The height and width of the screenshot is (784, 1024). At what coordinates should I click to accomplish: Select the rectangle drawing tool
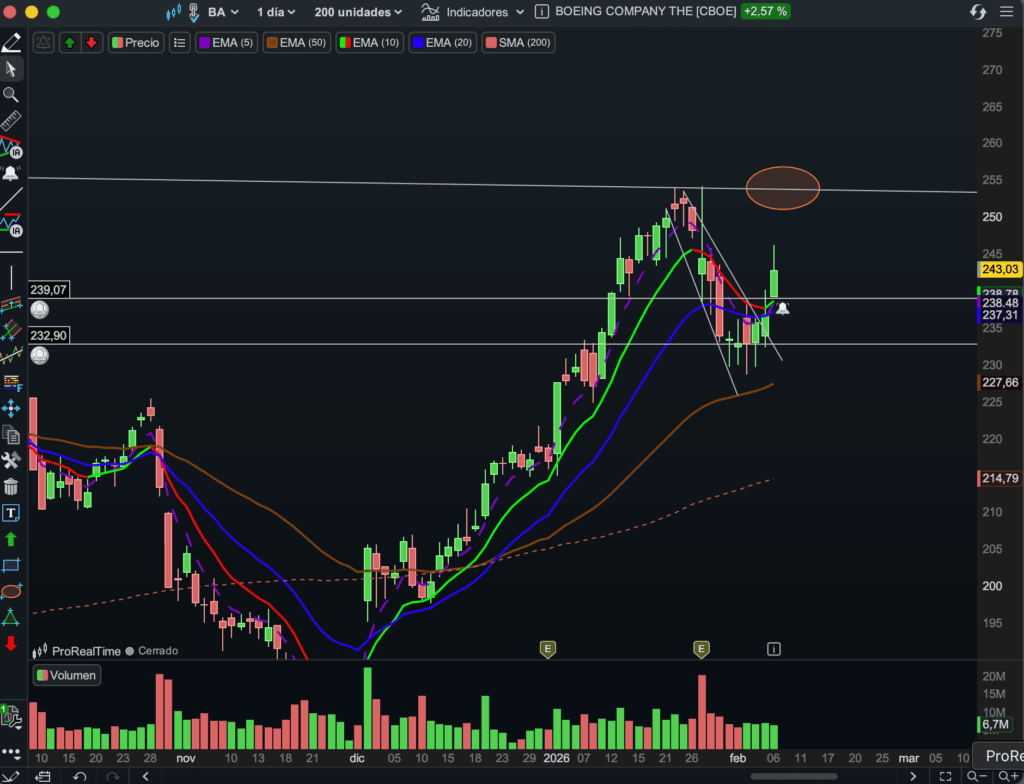pyautogui.click(x=11, y=565)
